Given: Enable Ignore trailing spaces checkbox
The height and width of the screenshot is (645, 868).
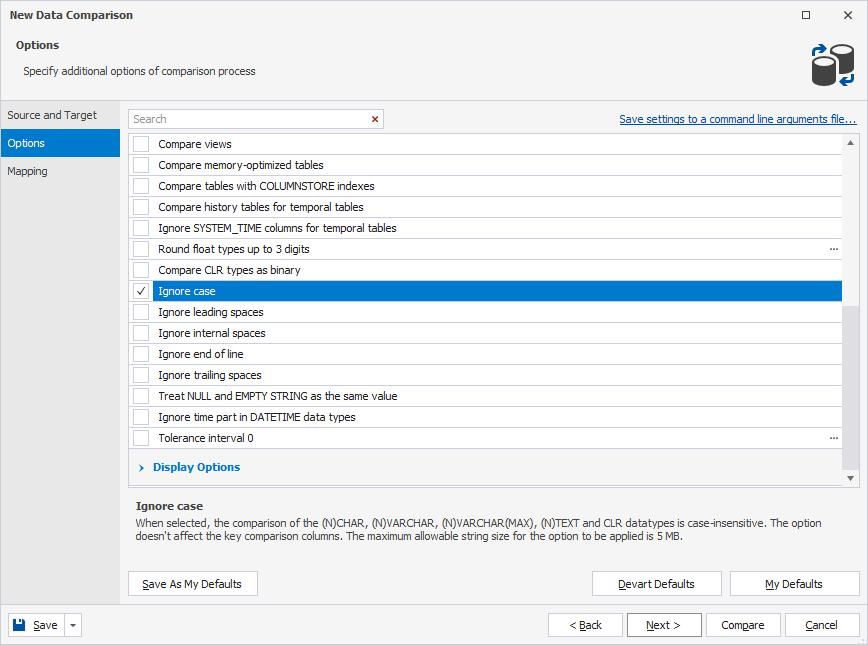Looking at the screenshot, I should click(141, 375).
